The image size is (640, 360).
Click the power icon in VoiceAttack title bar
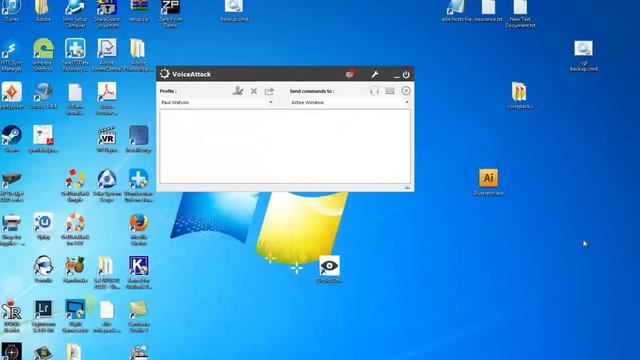[406, 75]
